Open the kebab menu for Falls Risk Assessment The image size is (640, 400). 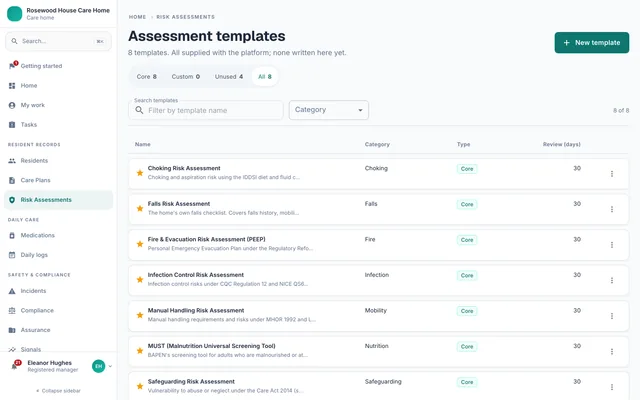tap(611, 209)
